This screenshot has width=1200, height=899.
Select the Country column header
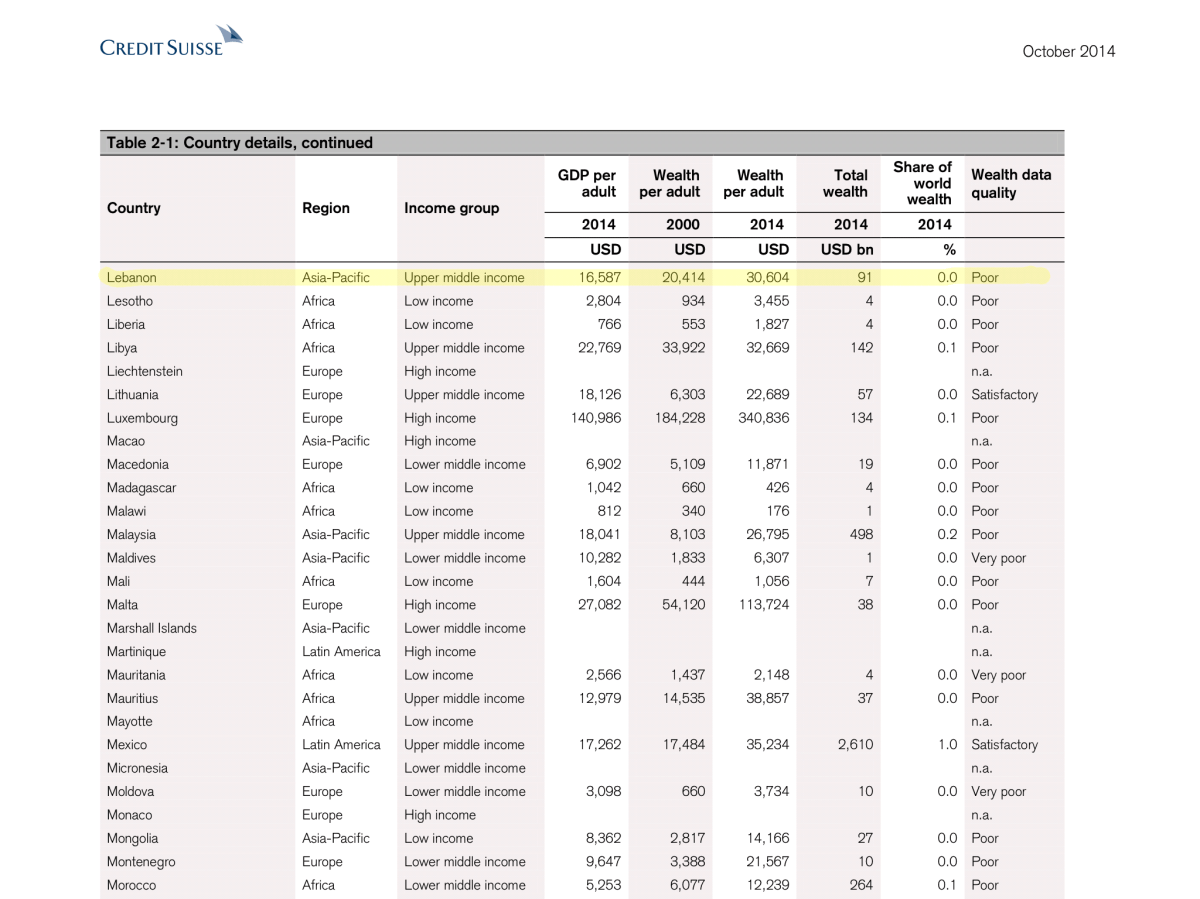(x=133, y=208)
